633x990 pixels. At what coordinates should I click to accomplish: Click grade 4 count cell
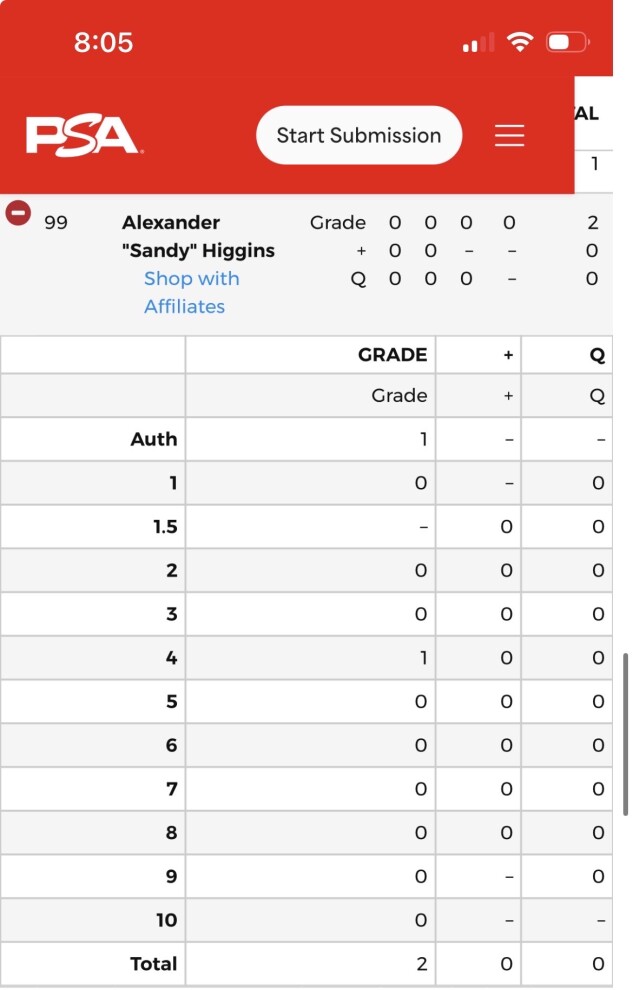(x=422, y=658)
